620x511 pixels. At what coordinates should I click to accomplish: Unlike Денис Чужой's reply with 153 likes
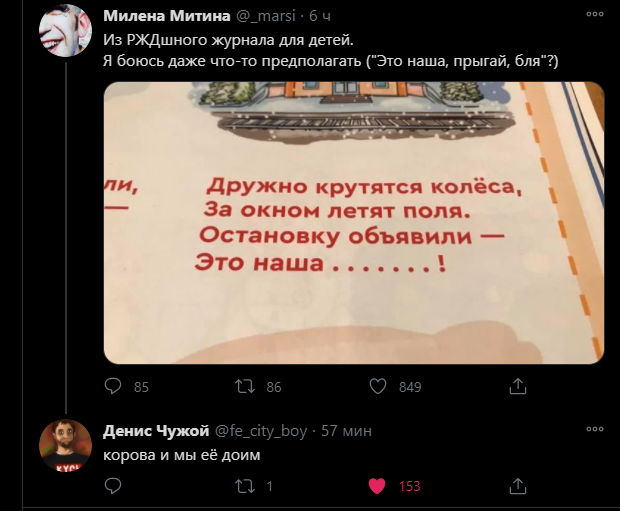point(377,486)
